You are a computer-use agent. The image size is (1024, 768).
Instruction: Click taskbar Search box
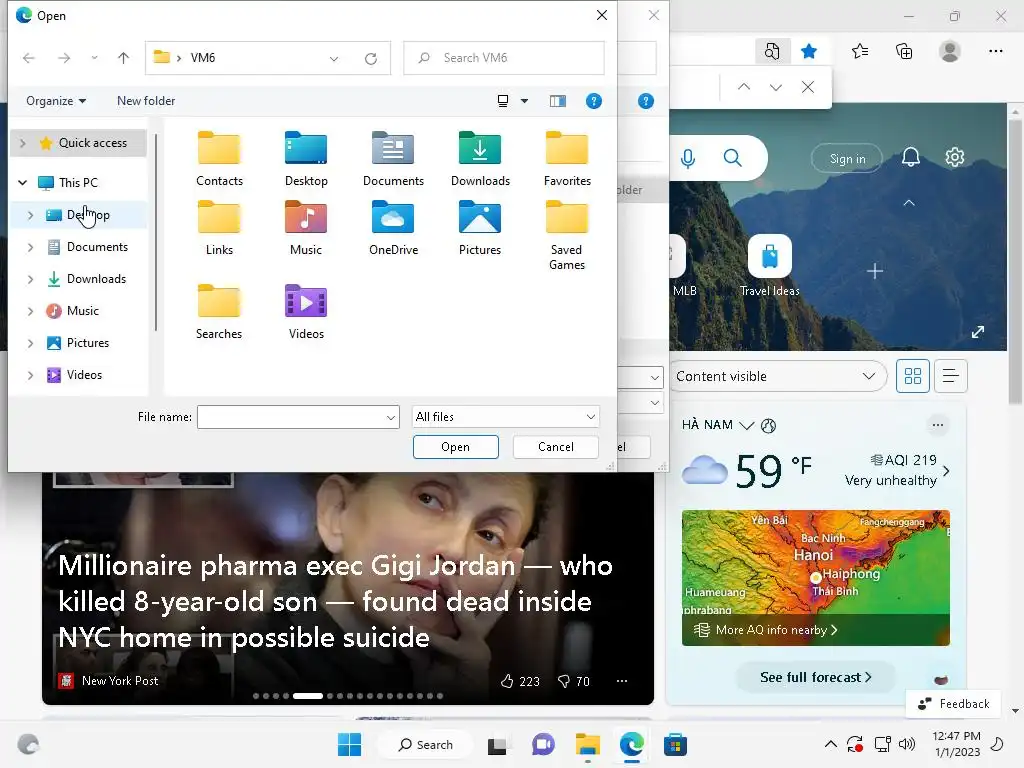[426, 744]
